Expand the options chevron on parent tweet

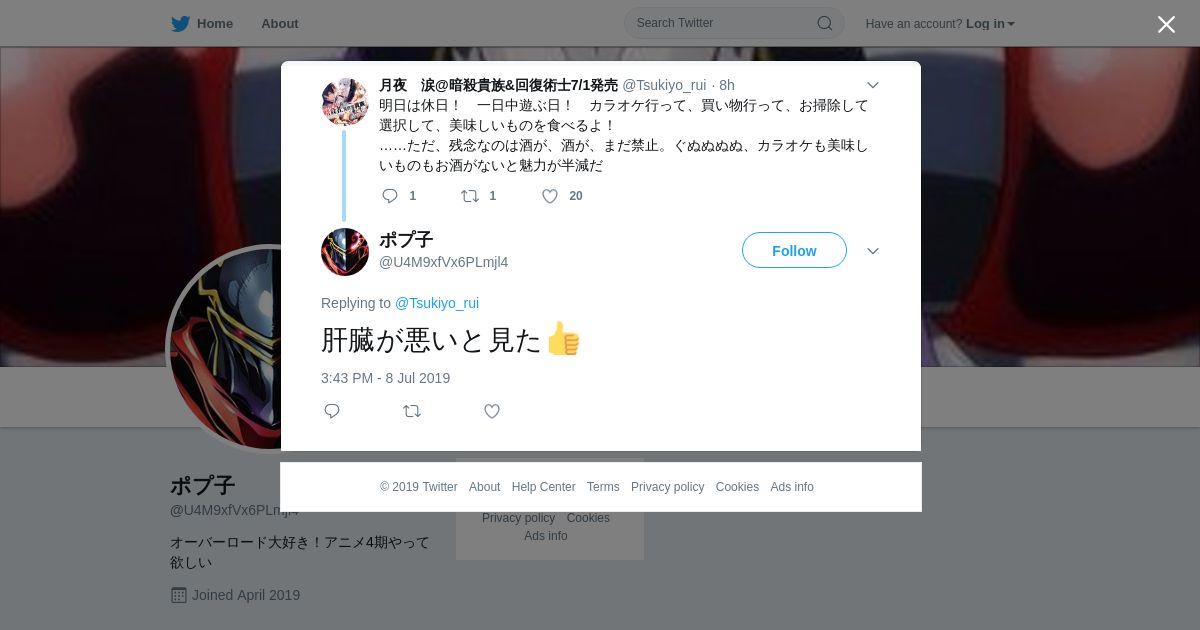(873, 86)
